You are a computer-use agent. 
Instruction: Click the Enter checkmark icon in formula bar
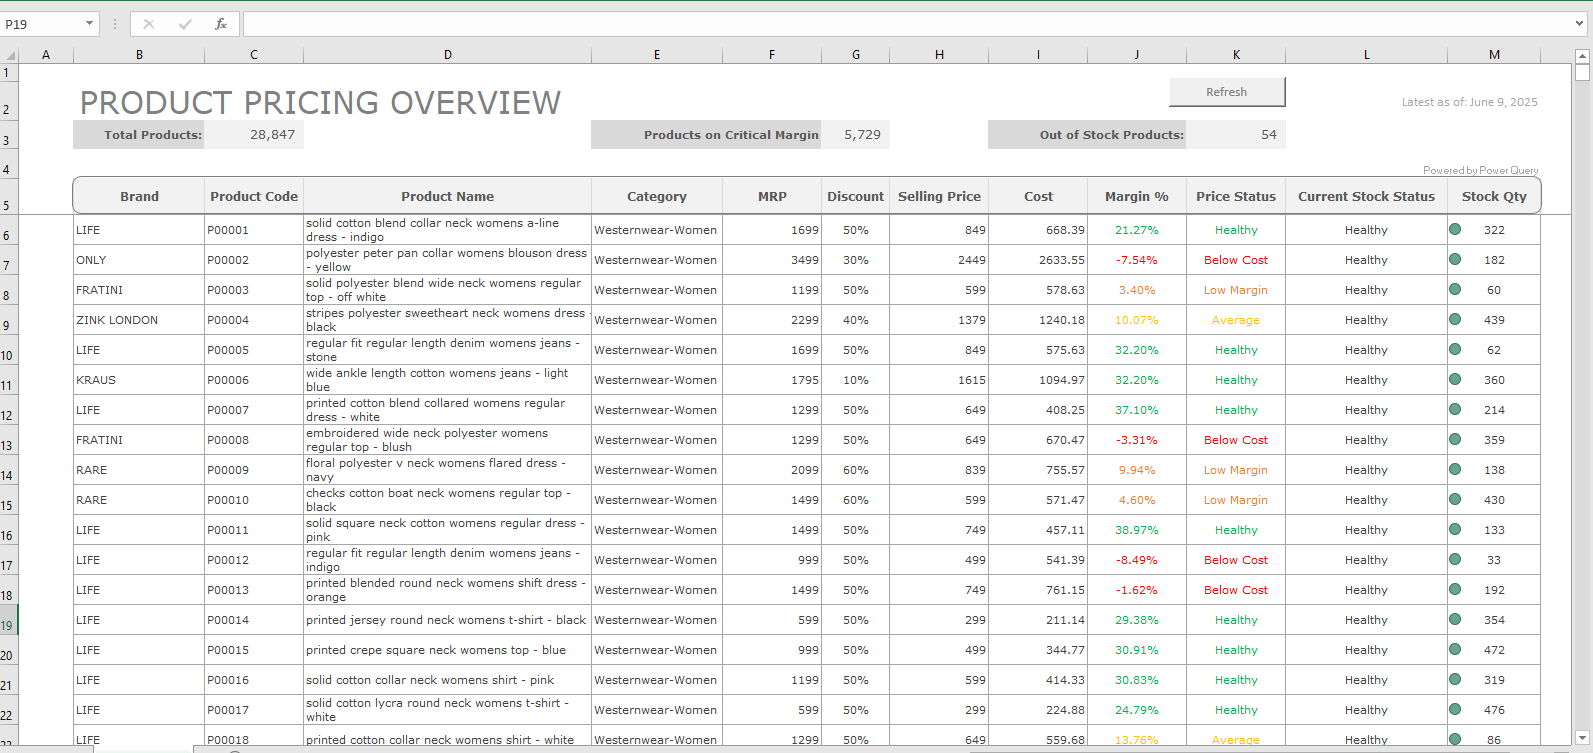pyautogui.click(x=185, y=24)
